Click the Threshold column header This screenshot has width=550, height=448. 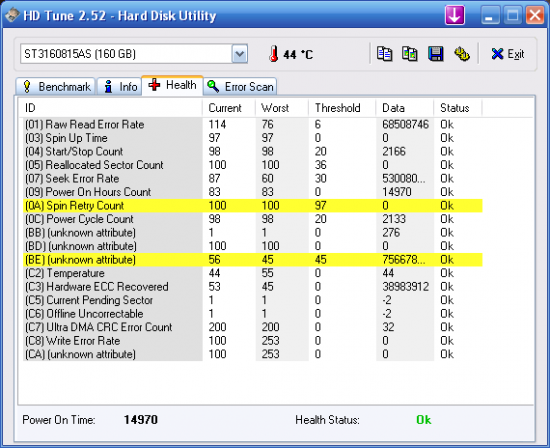pos(342,108)
